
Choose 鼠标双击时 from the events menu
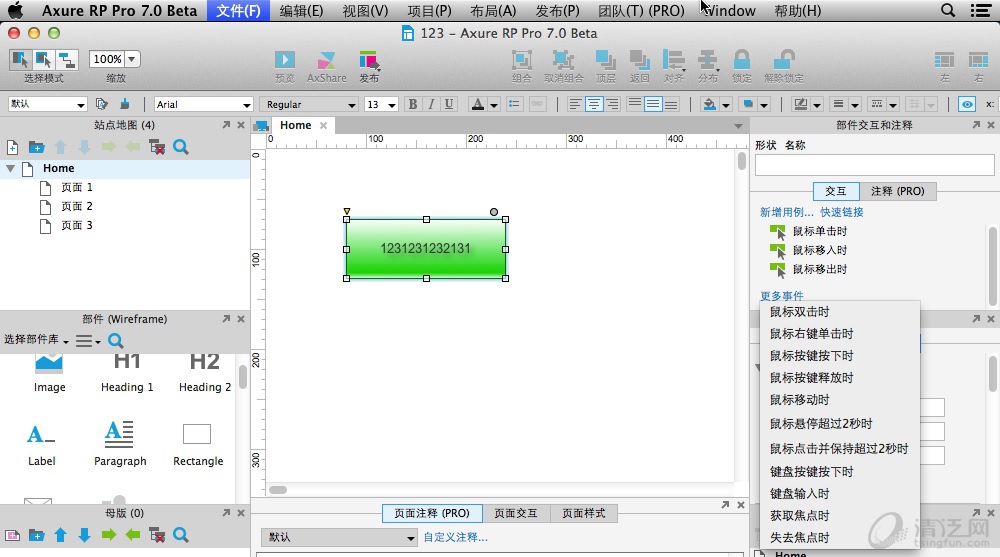tap(799, 312)
